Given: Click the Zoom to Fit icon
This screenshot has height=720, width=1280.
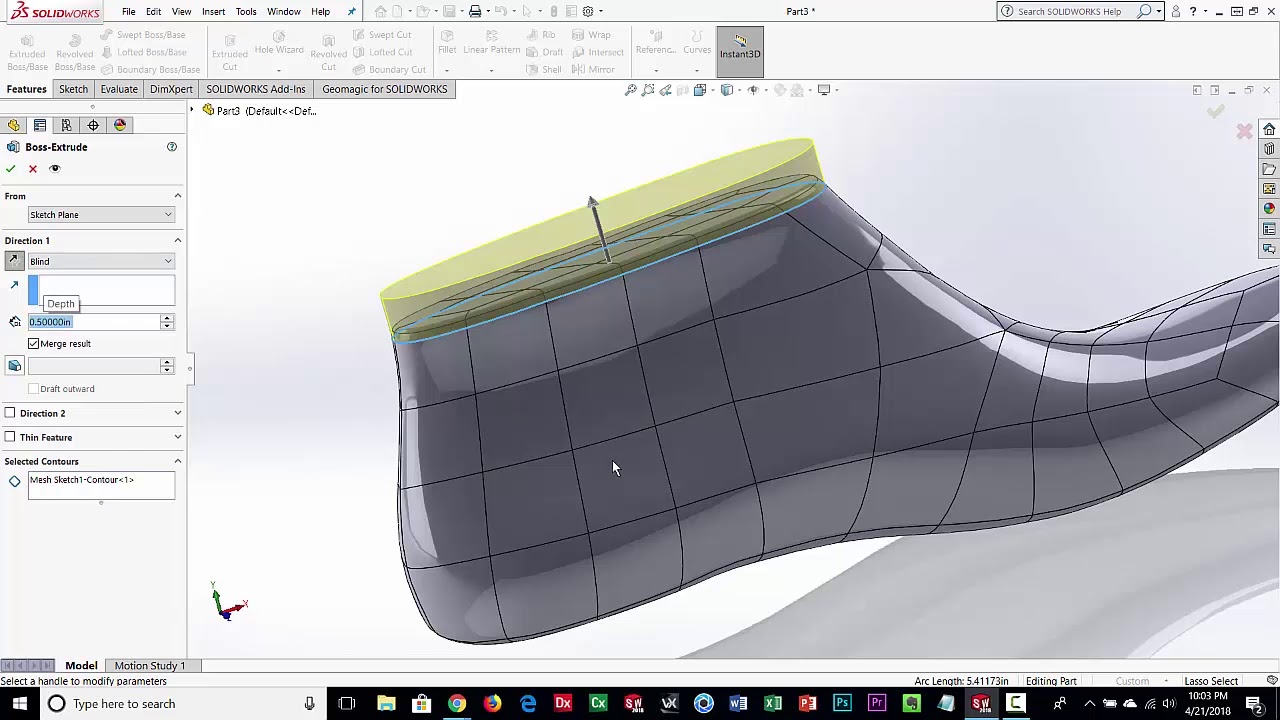Looking at the screenshot, I should tap(631, 90).
